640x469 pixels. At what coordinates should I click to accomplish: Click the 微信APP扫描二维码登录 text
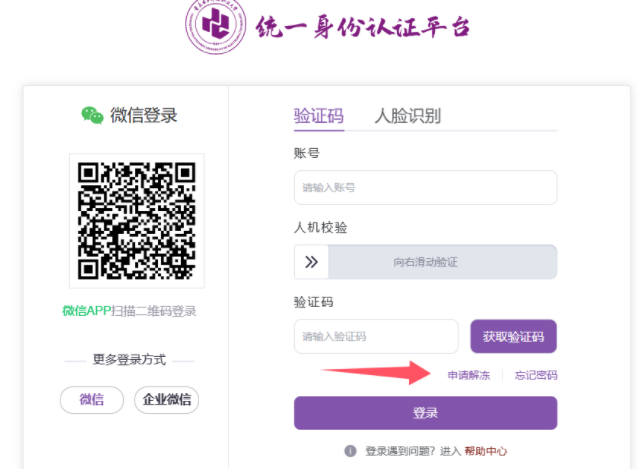(x=129, y=311)
